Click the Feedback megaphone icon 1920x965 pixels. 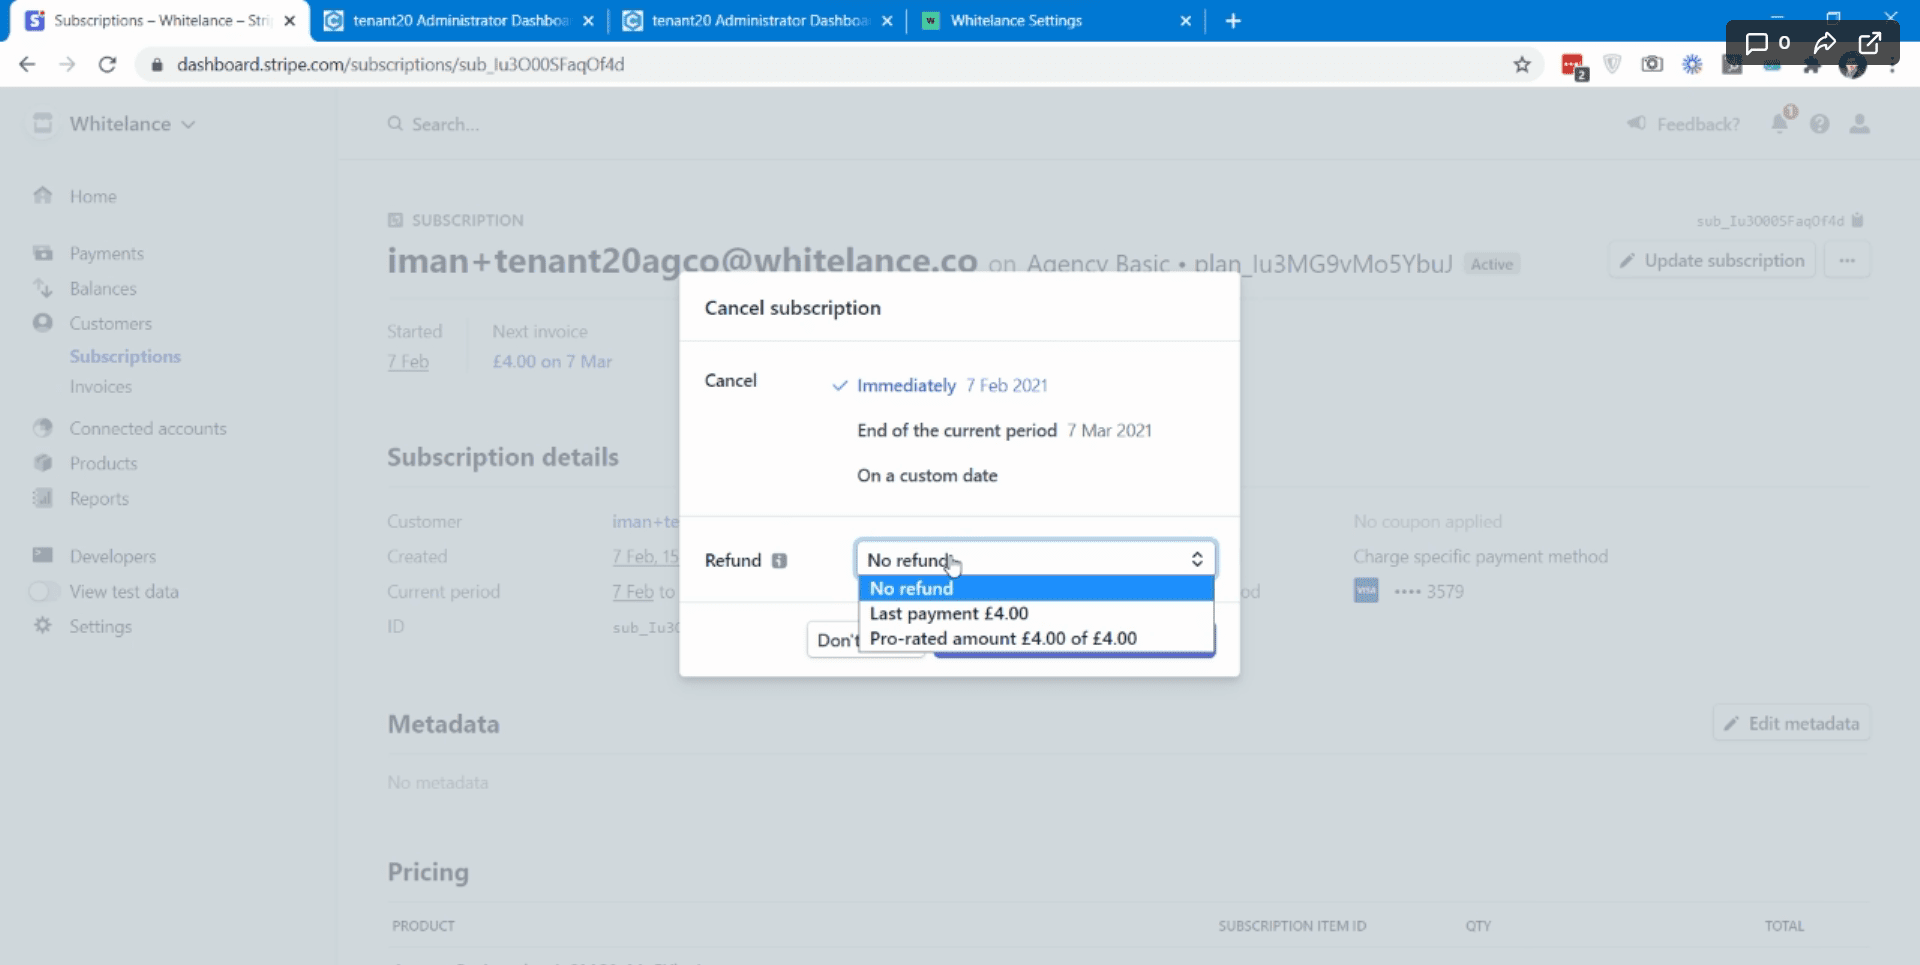point(1636,123)
